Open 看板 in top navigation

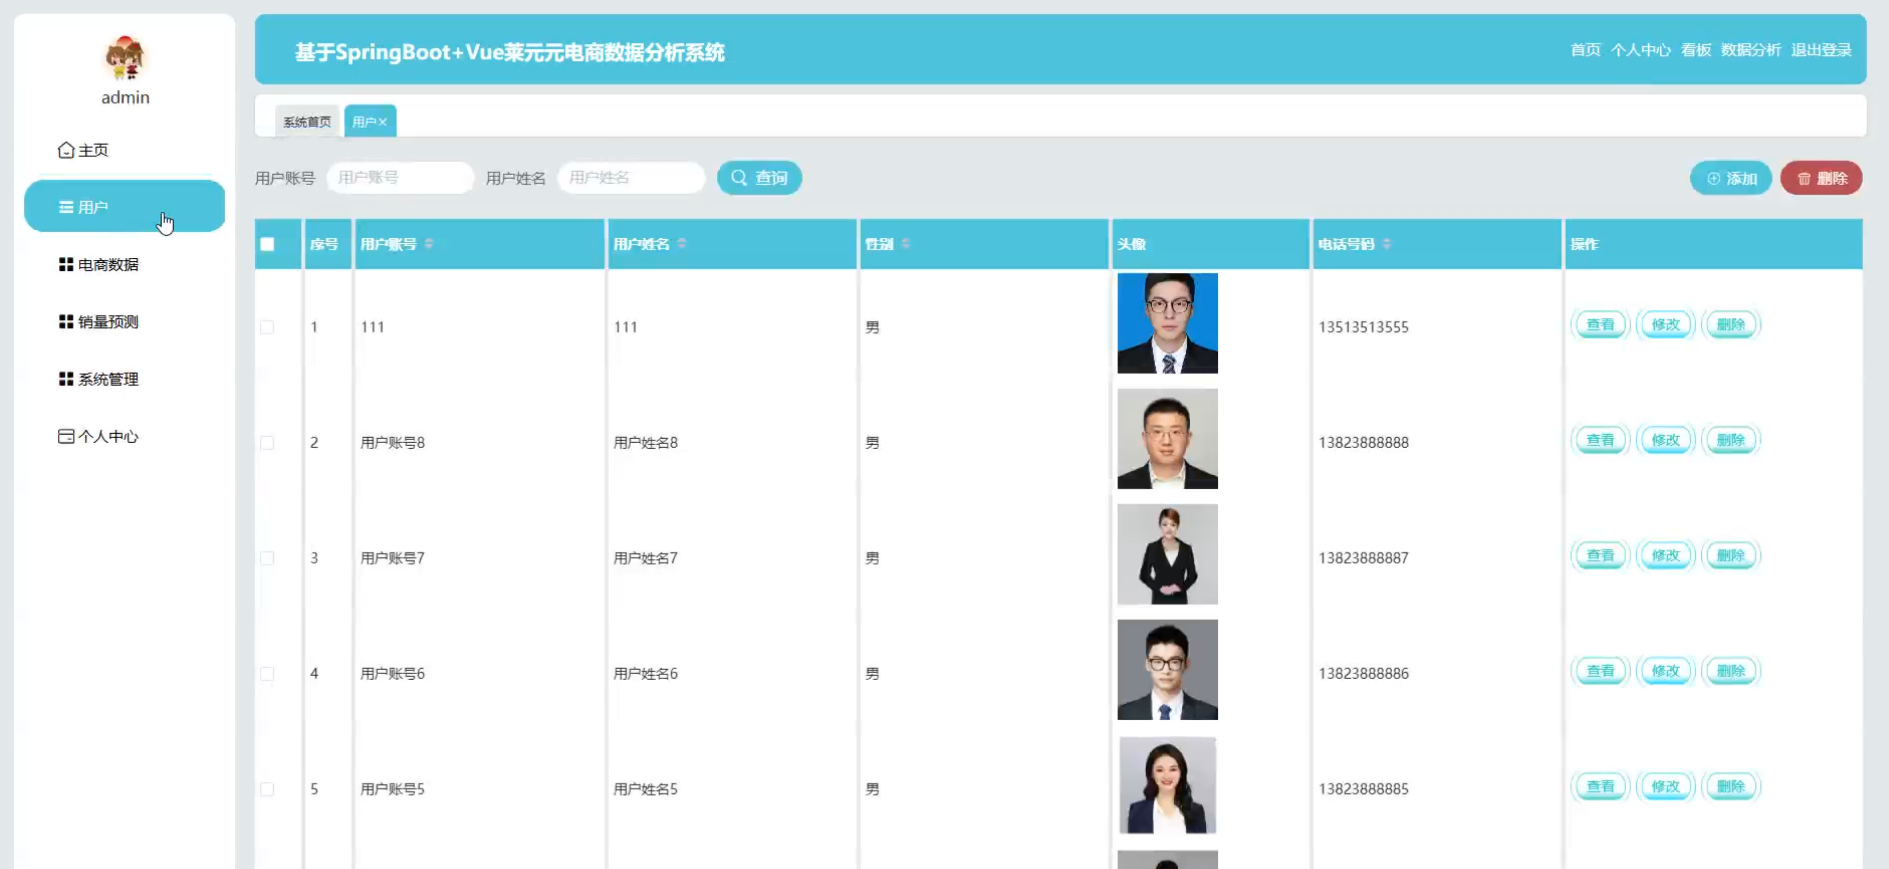point(1696,50)
